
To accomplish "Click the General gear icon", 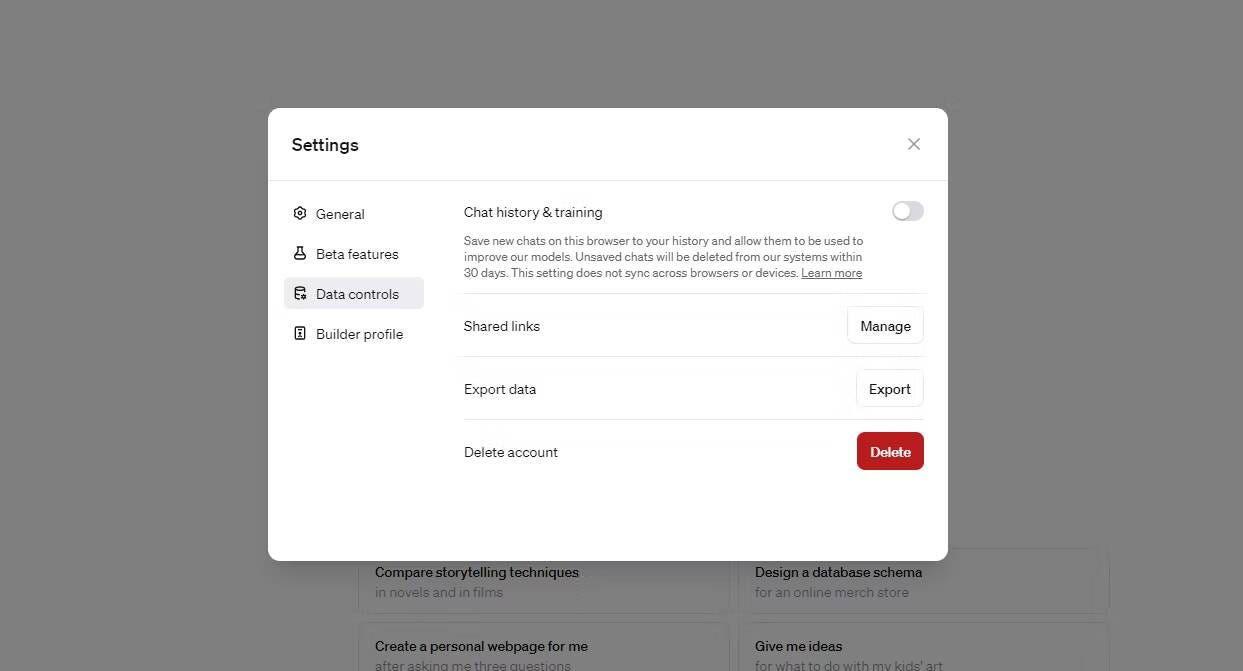I will [x=300, y=213].
